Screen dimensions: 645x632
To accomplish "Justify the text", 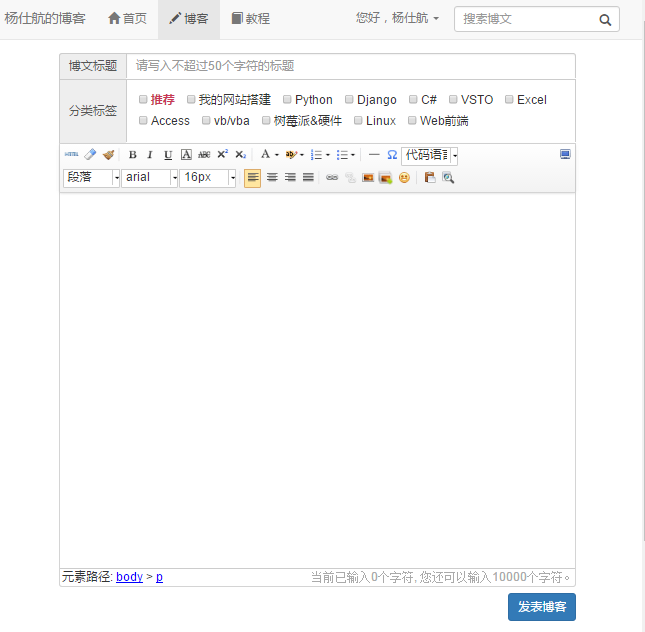I will (309, 177).
